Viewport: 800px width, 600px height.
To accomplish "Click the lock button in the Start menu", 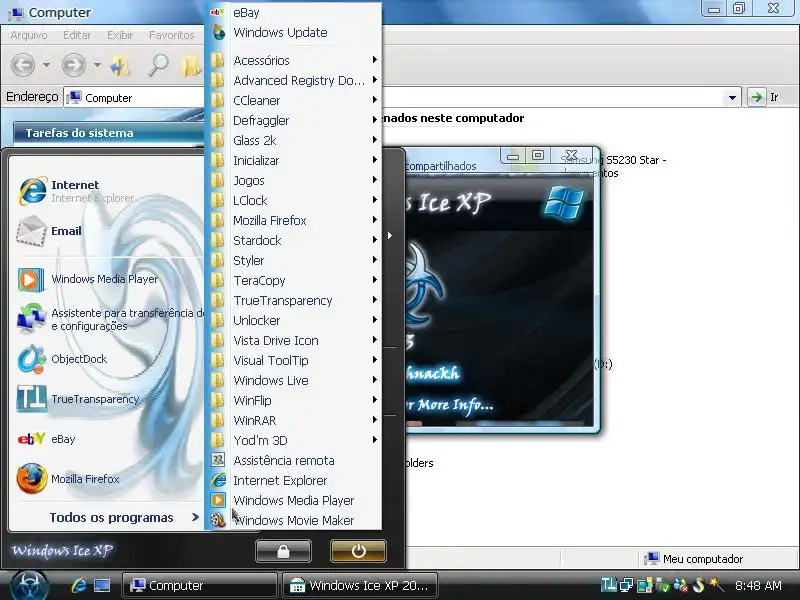I will coord(283,551).
